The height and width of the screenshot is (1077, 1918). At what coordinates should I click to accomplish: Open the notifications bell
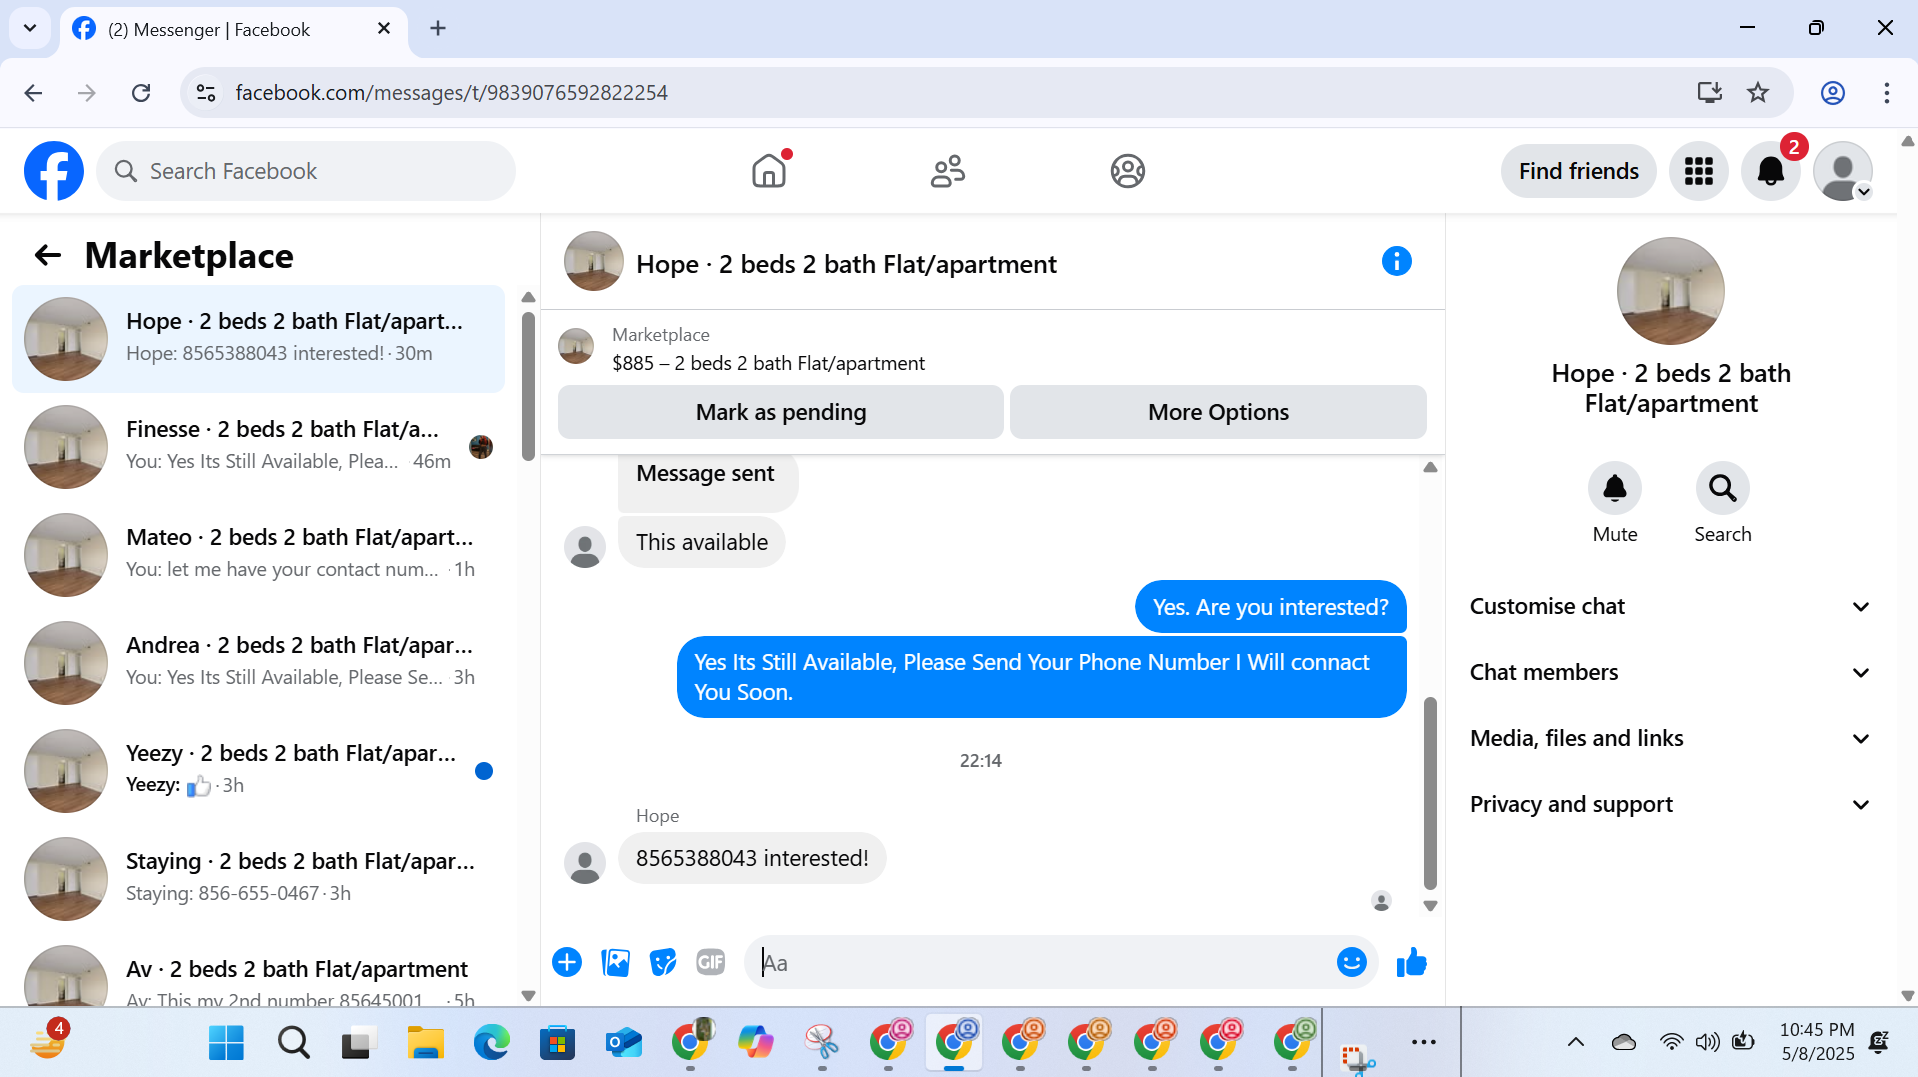pyautogui.click(x=1771, y=171)
